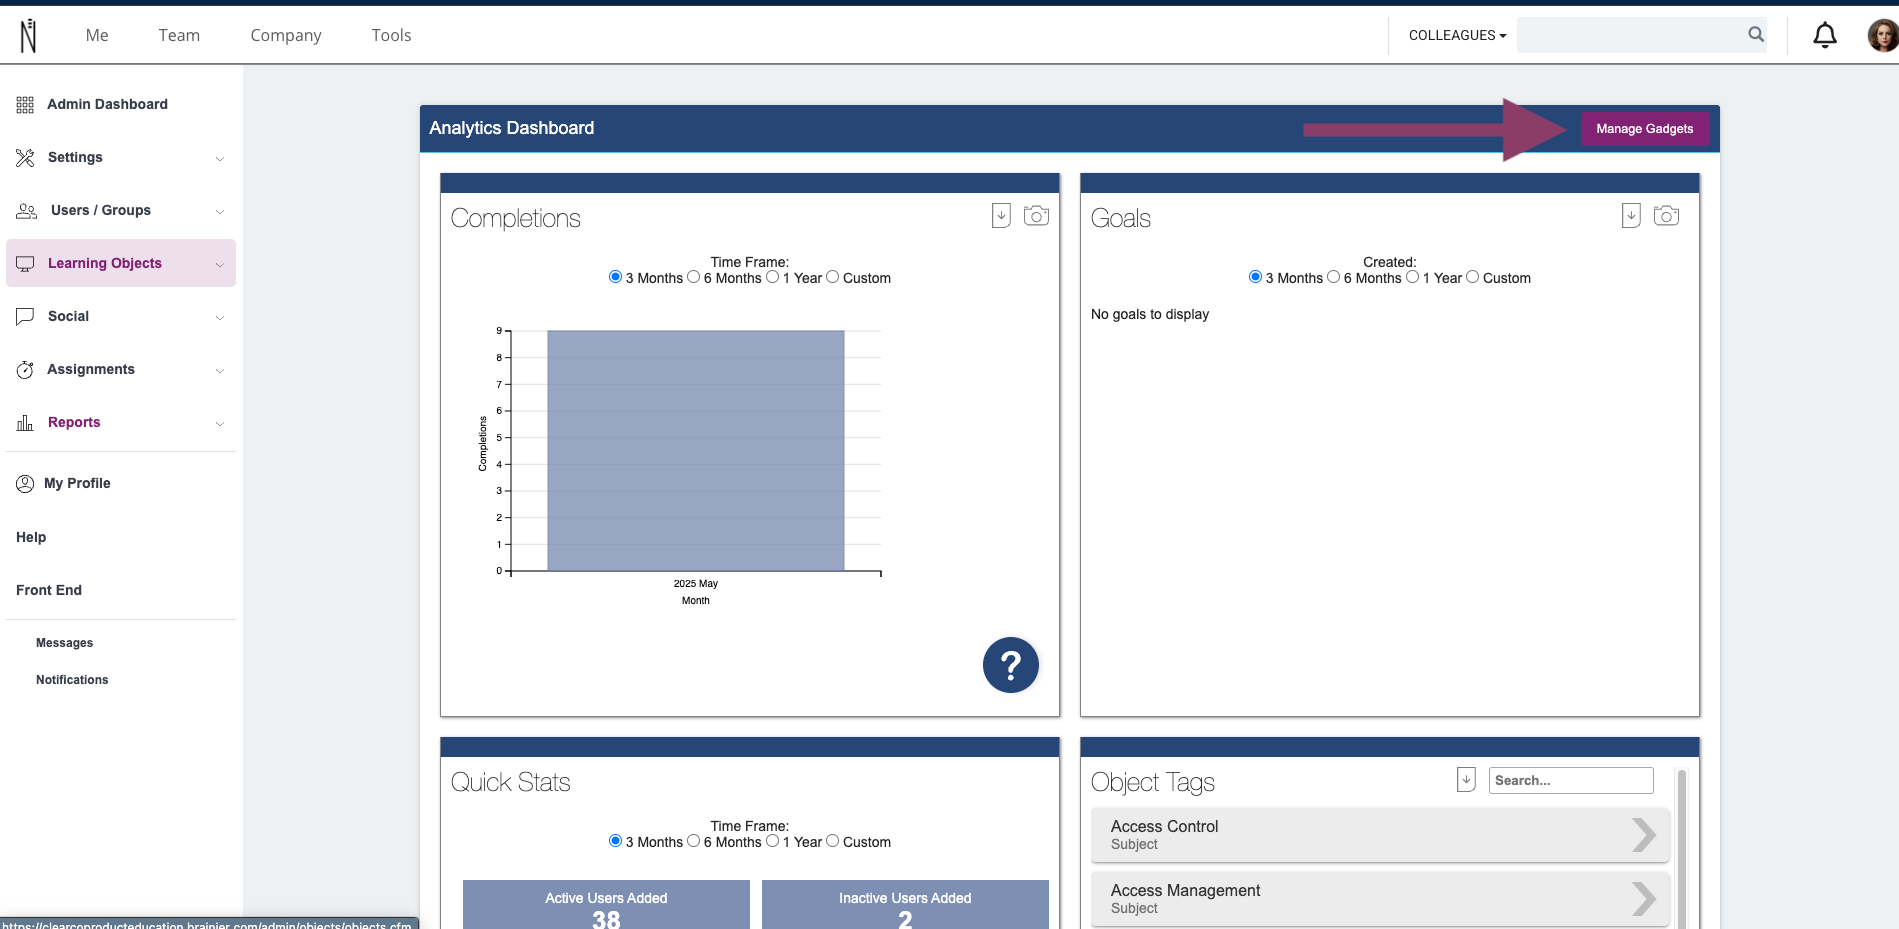1899x929 pixels.
Task: Open user profile avatar in header
Action: pos(1882,35)
